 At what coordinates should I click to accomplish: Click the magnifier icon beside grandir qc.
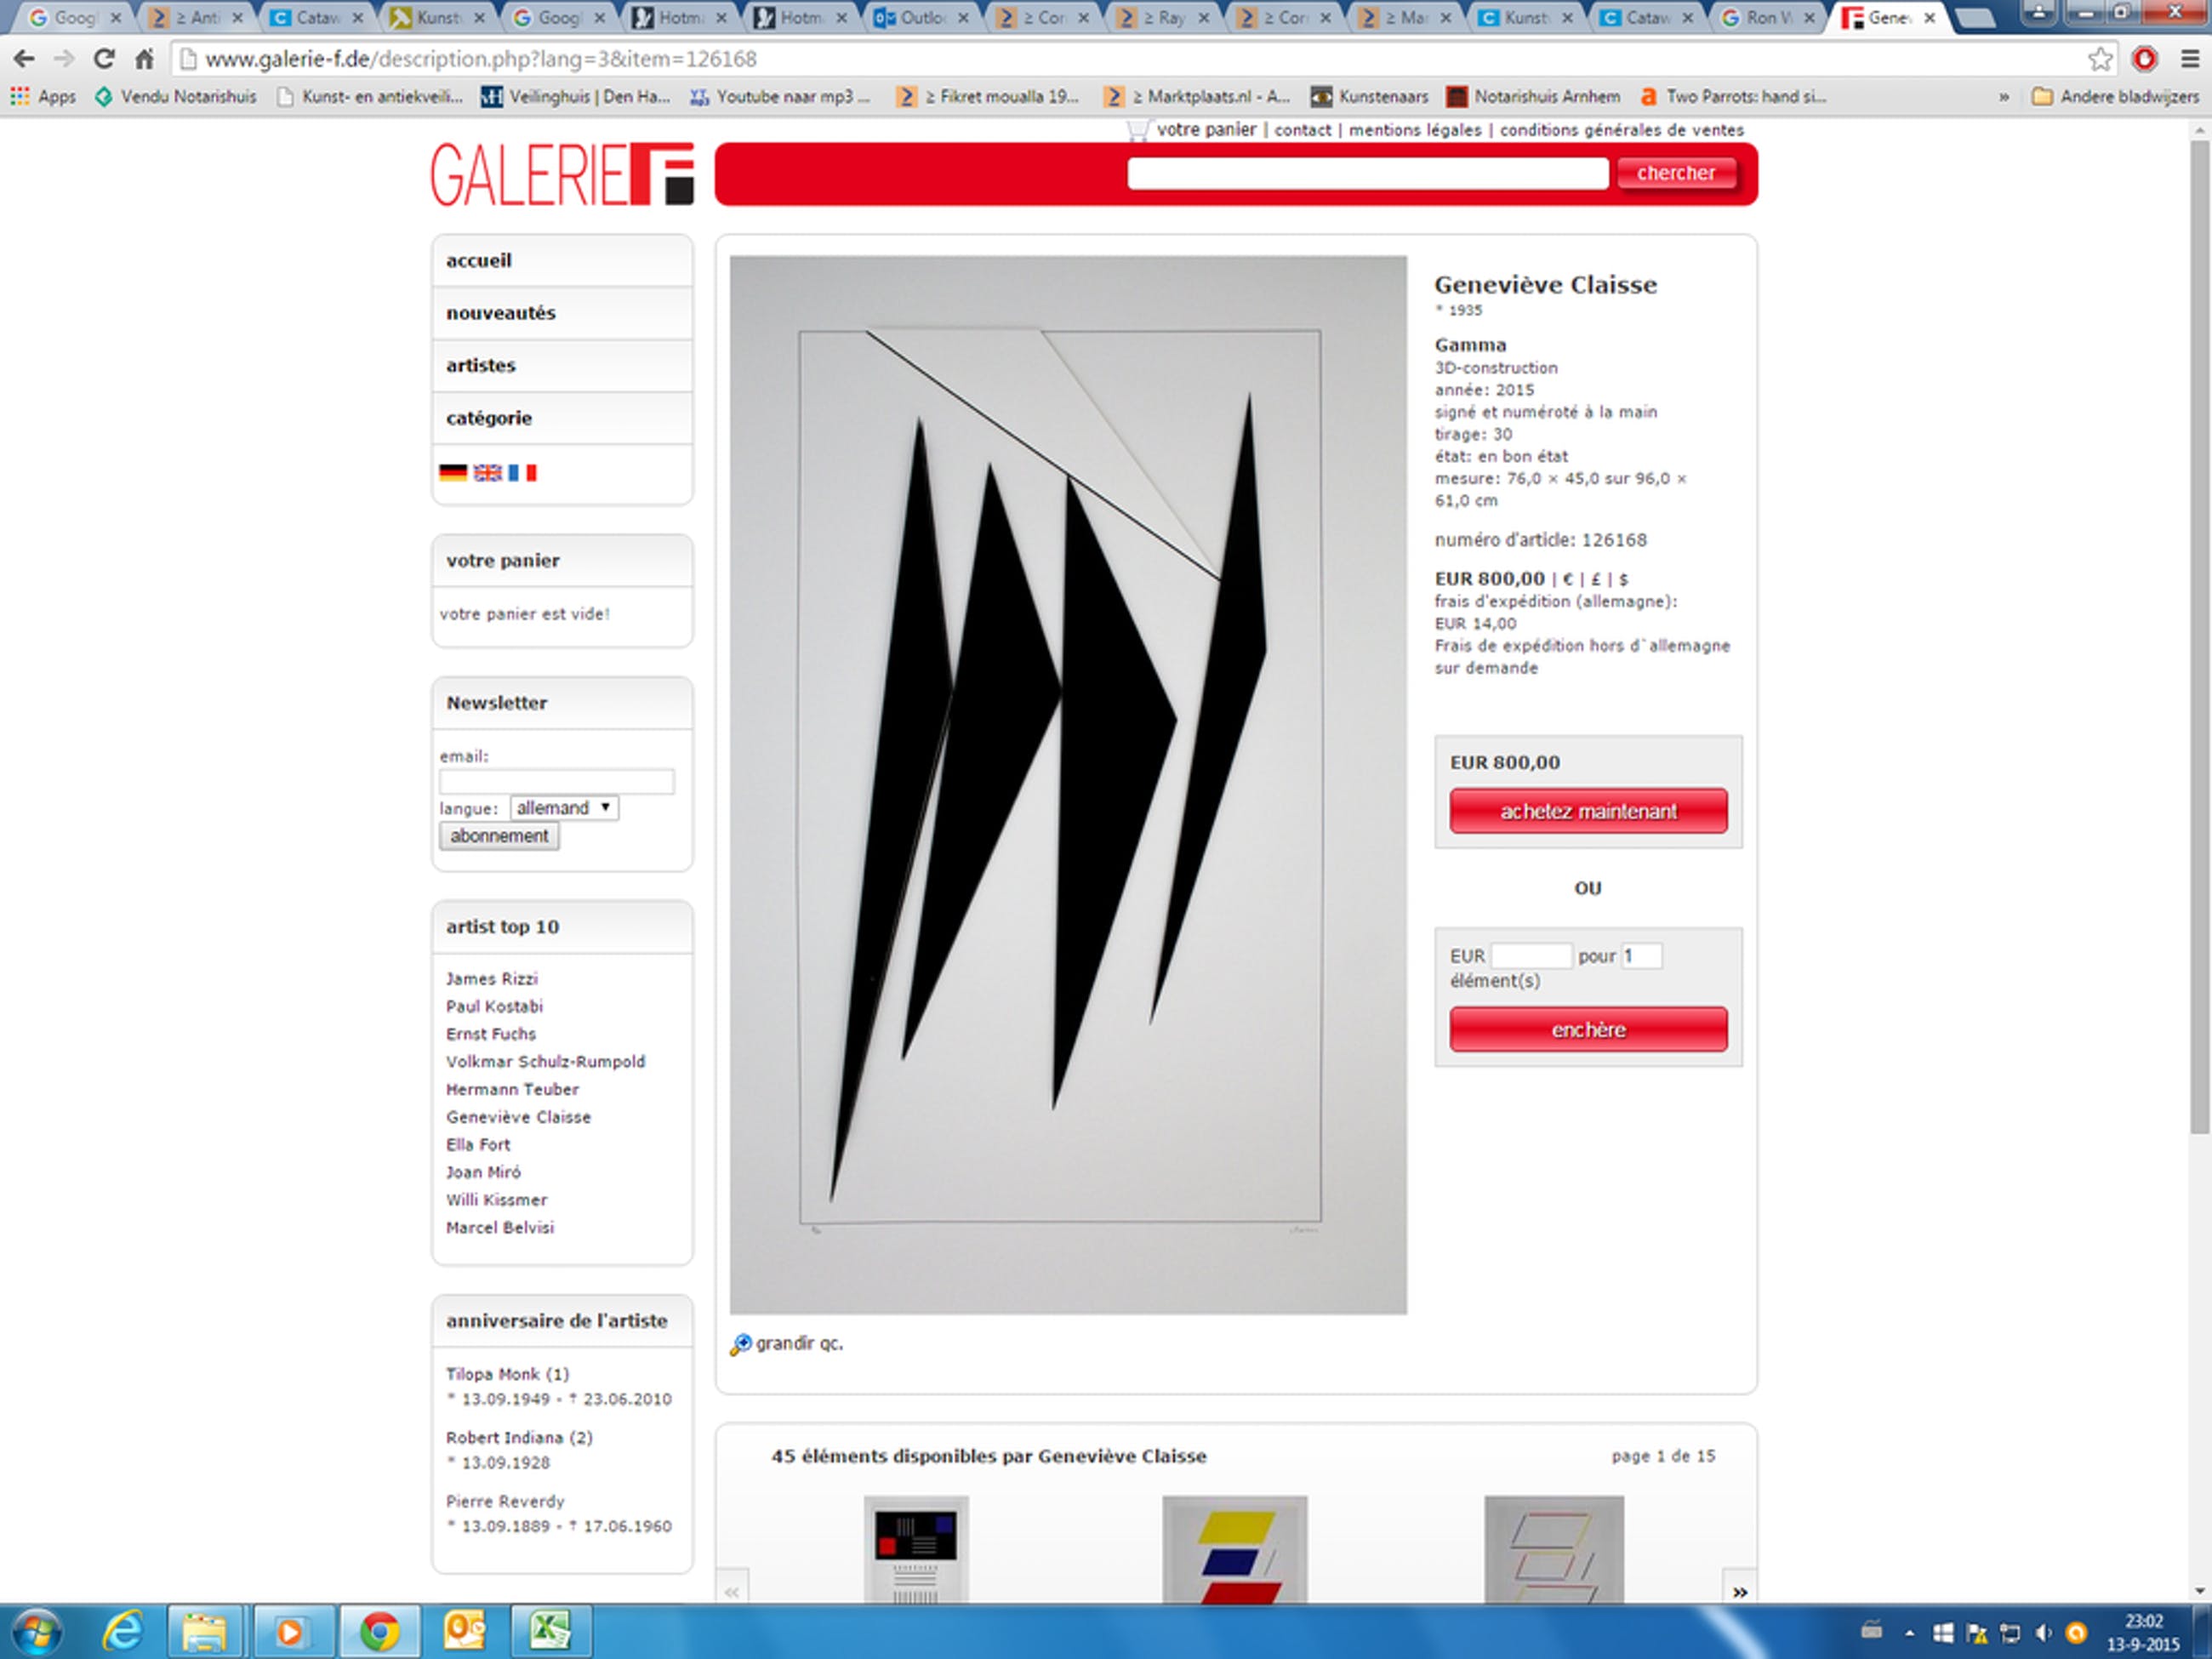(740, 1344)
